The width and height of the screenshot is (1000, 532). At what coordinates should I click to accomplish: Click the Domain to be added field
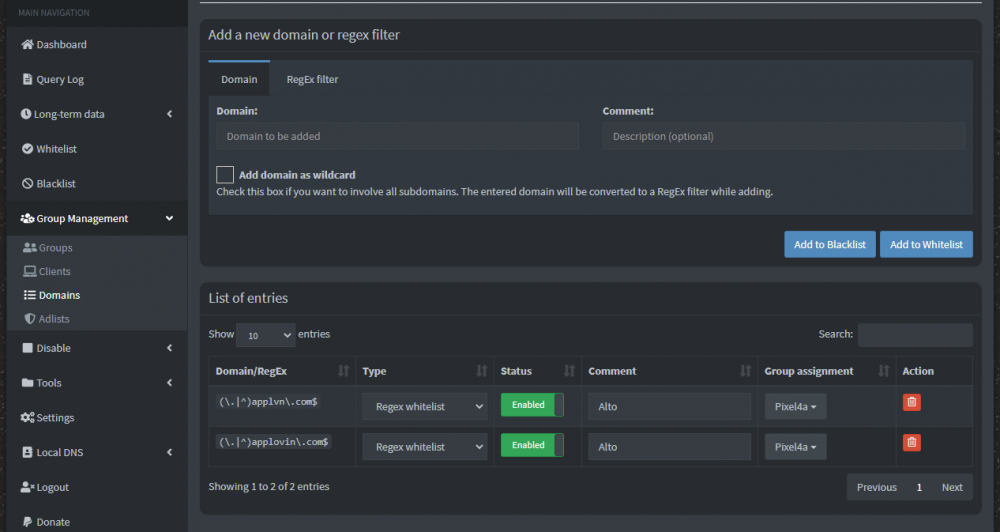pos(397,136)
